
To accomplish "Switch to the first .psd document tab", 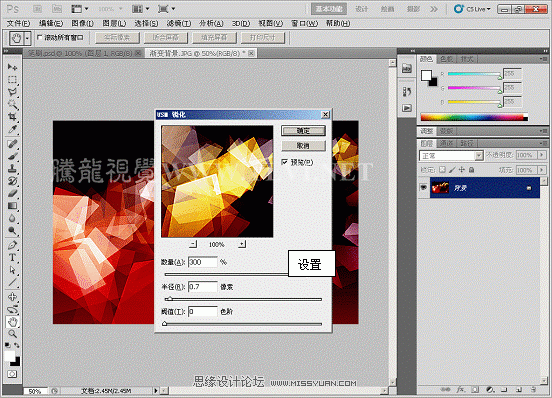I will 84,53.
